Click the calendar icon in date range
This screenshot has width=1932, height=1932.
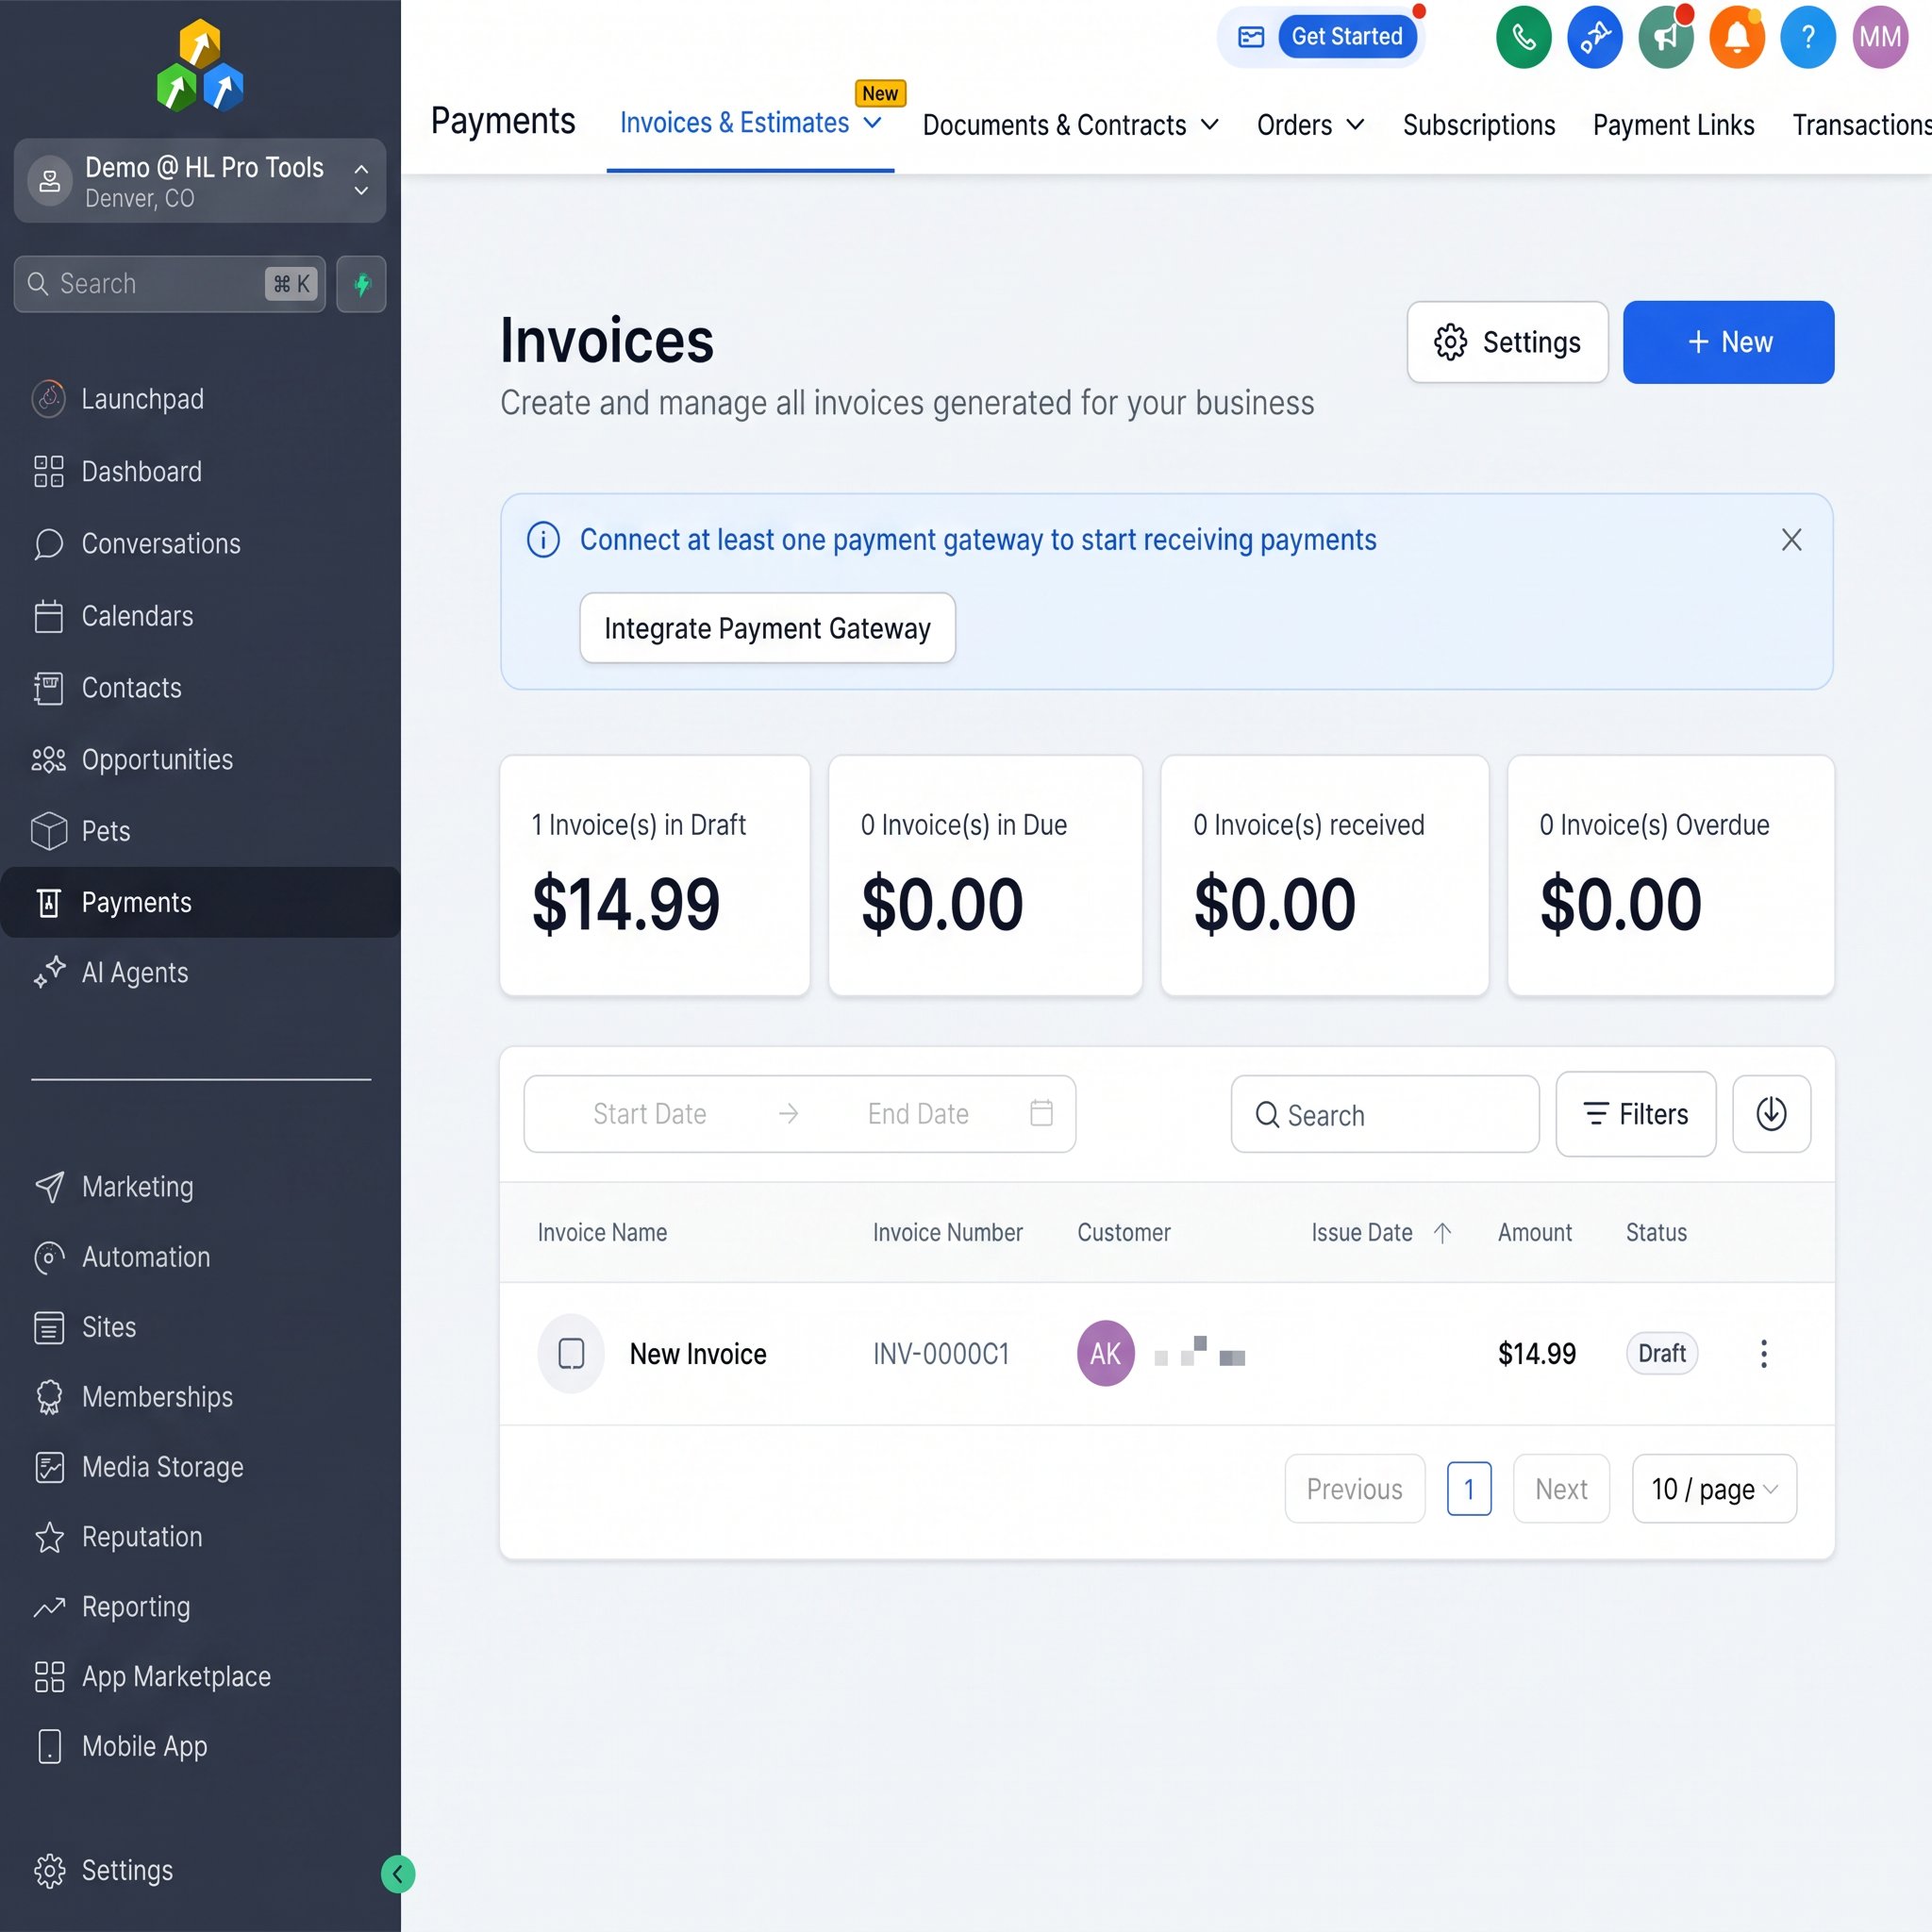(x=1041, y=1113)
